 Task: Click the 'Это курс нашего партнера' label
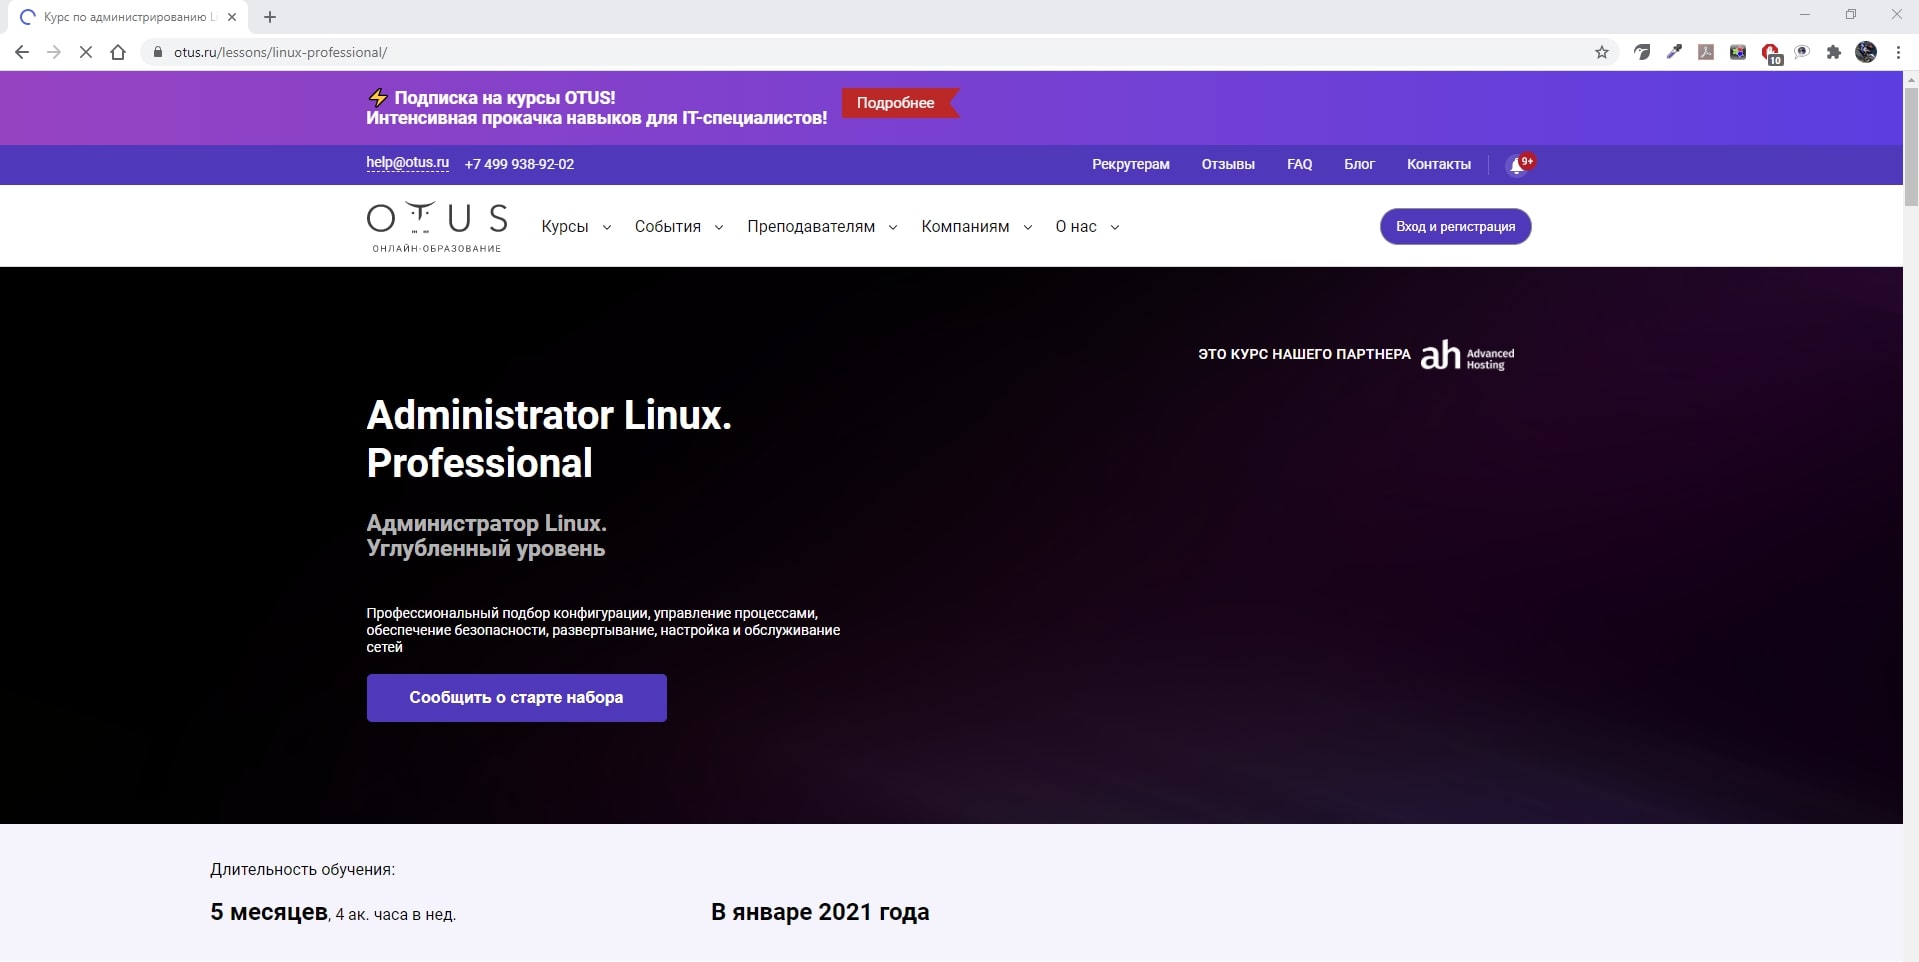click(x=1304, y=354)
